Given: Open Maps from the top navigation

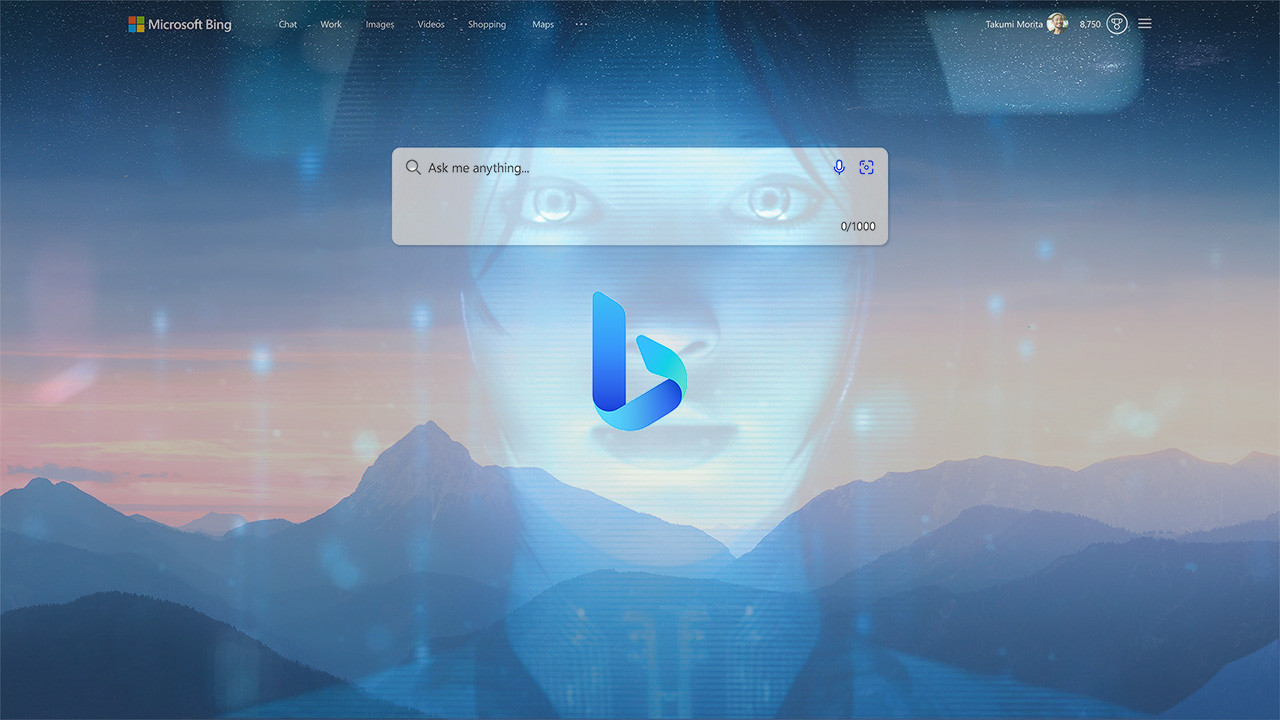Looking at the screenshot, I should pyautogui.click(x=543, y=24).
